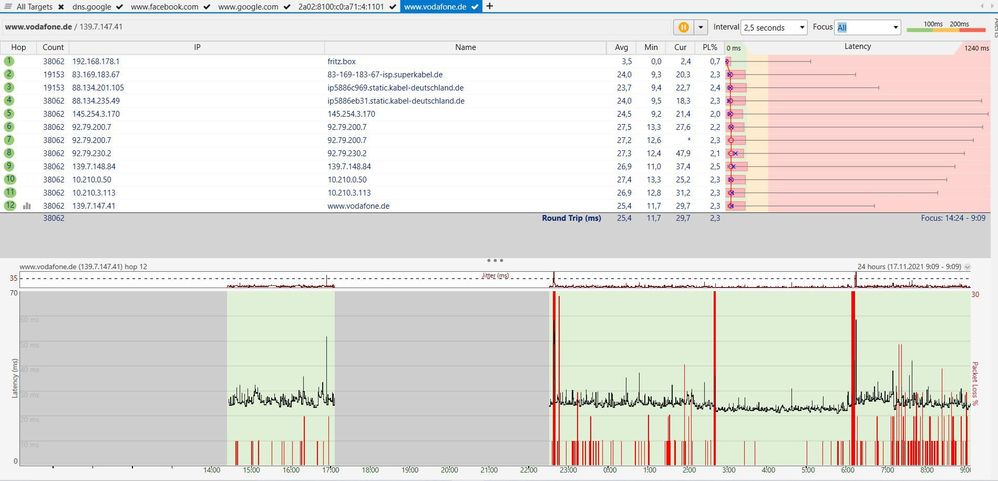This screenshot has height=481, width=998.
Task: Click the 1240 ms latency scale maximum
Action: coord(976,48)
